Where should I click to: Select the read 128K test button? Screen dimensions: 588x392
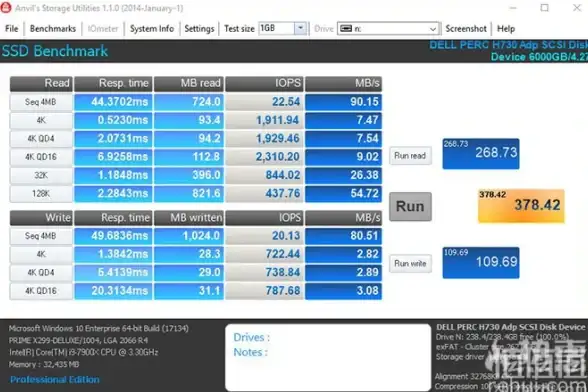(x=41, y=194)
